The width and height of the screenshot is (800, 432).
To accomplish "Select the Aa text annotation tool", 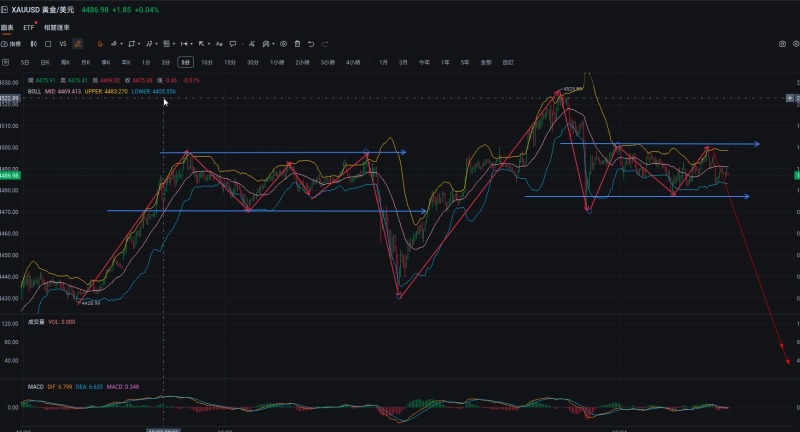I will point(219,44).
